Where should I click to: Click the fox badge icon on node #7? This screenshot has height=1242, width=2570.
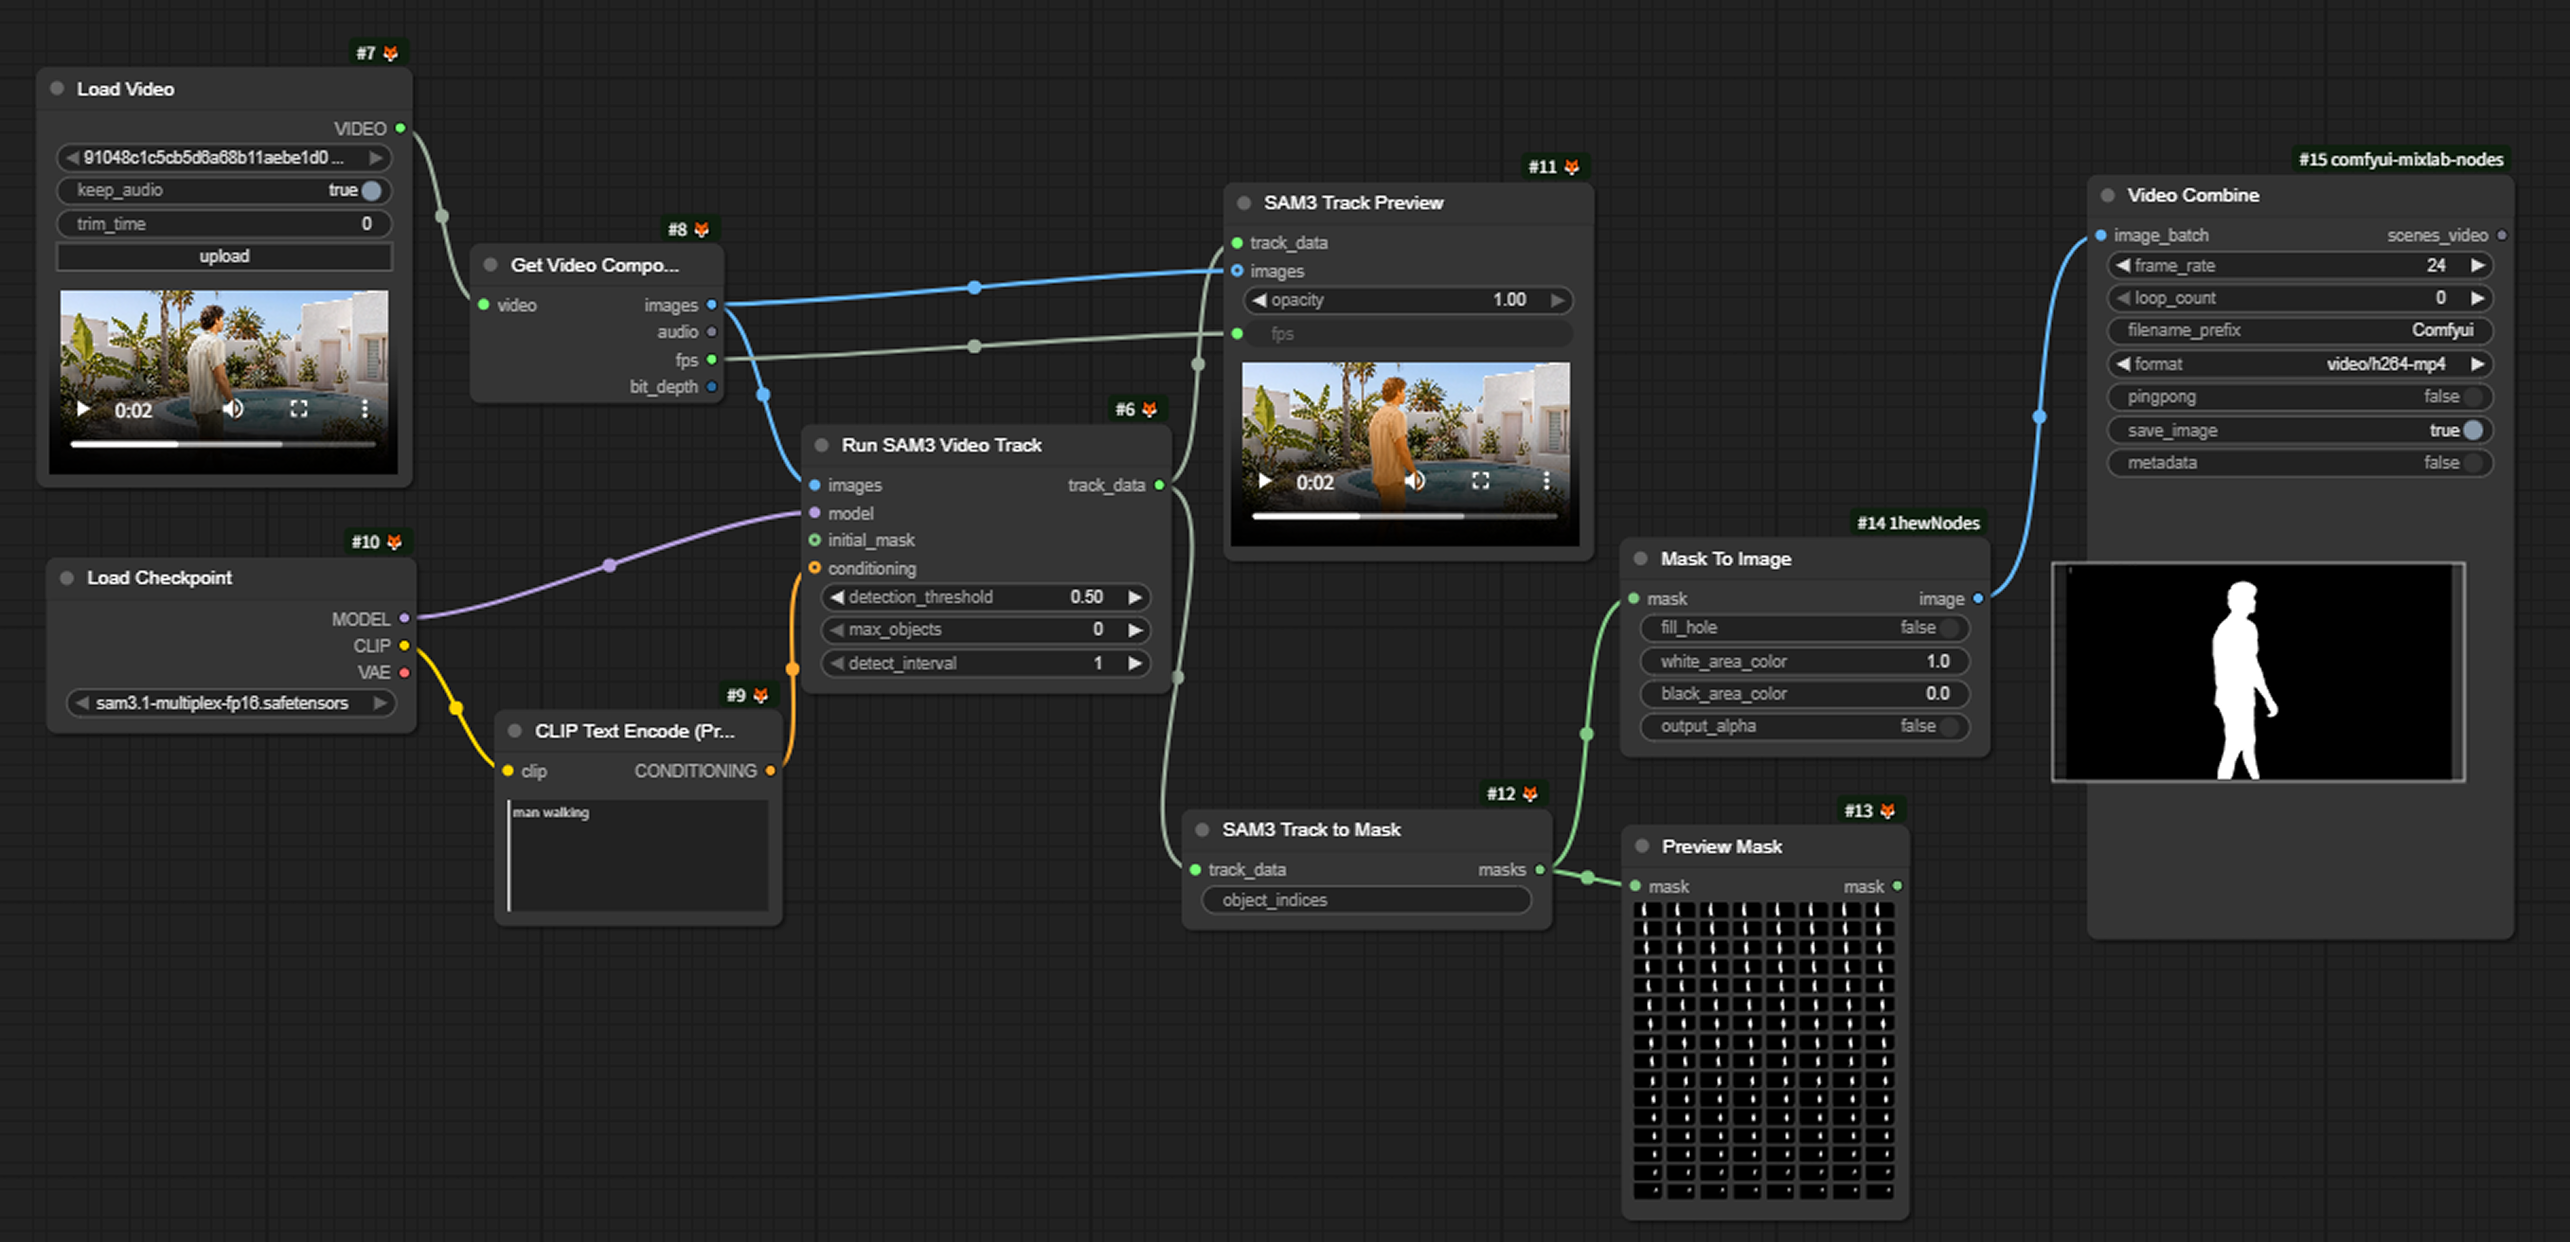pos(391,53)
